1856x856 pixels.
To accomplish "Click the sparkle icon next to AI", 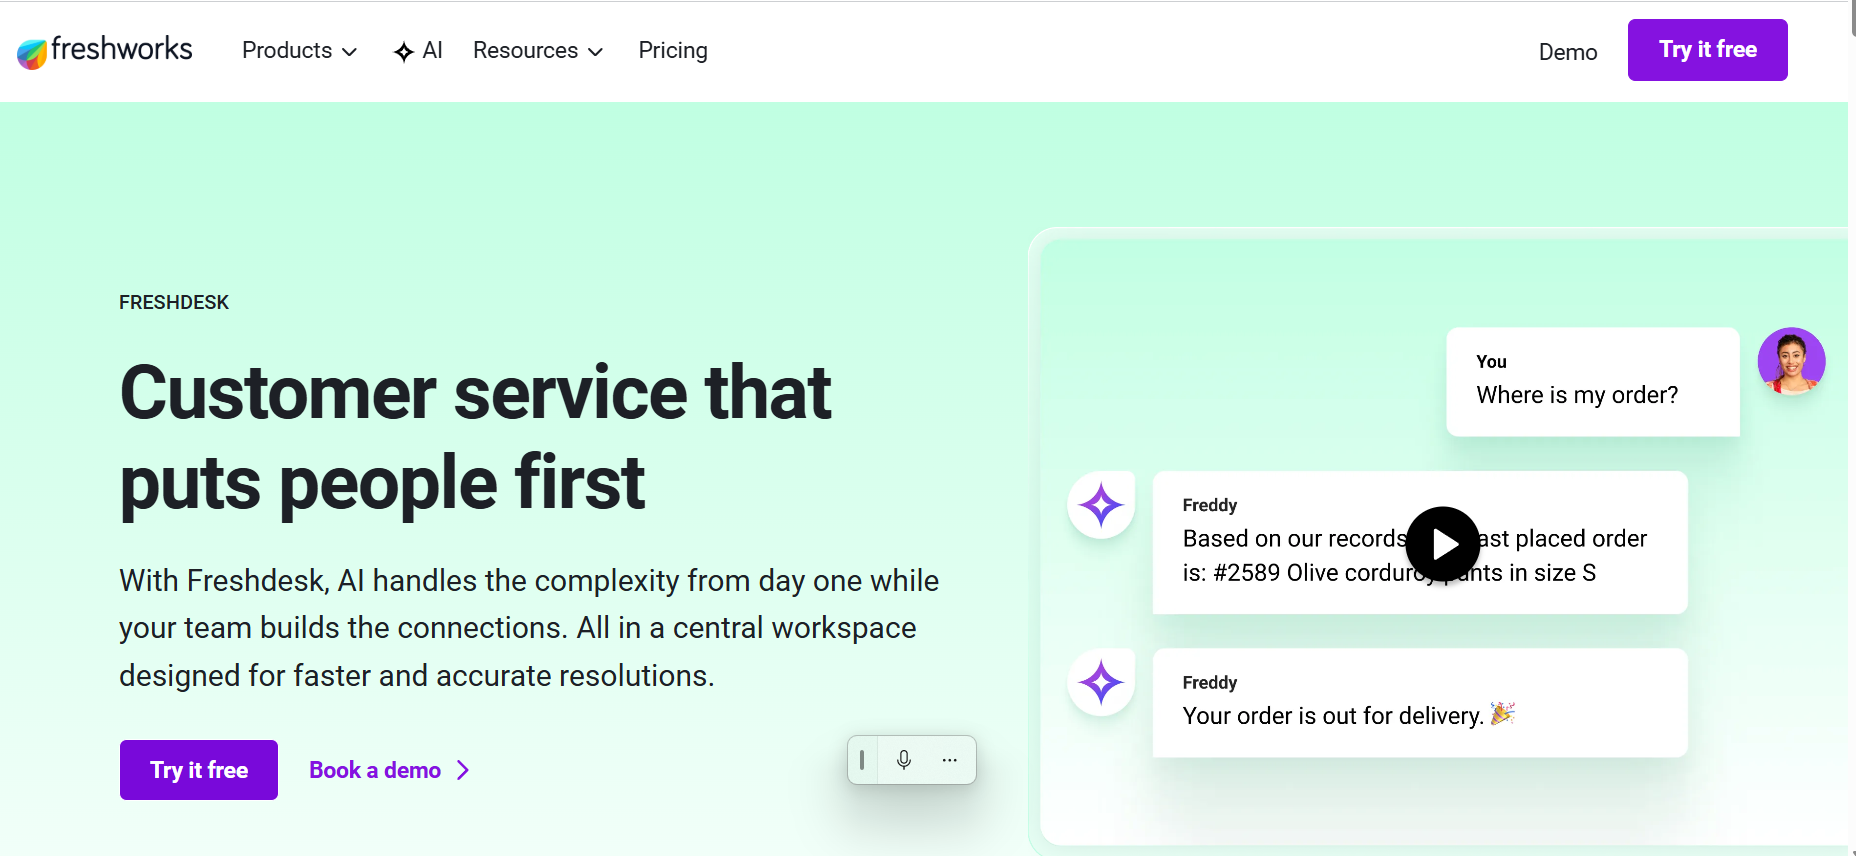I will [404, 52].
